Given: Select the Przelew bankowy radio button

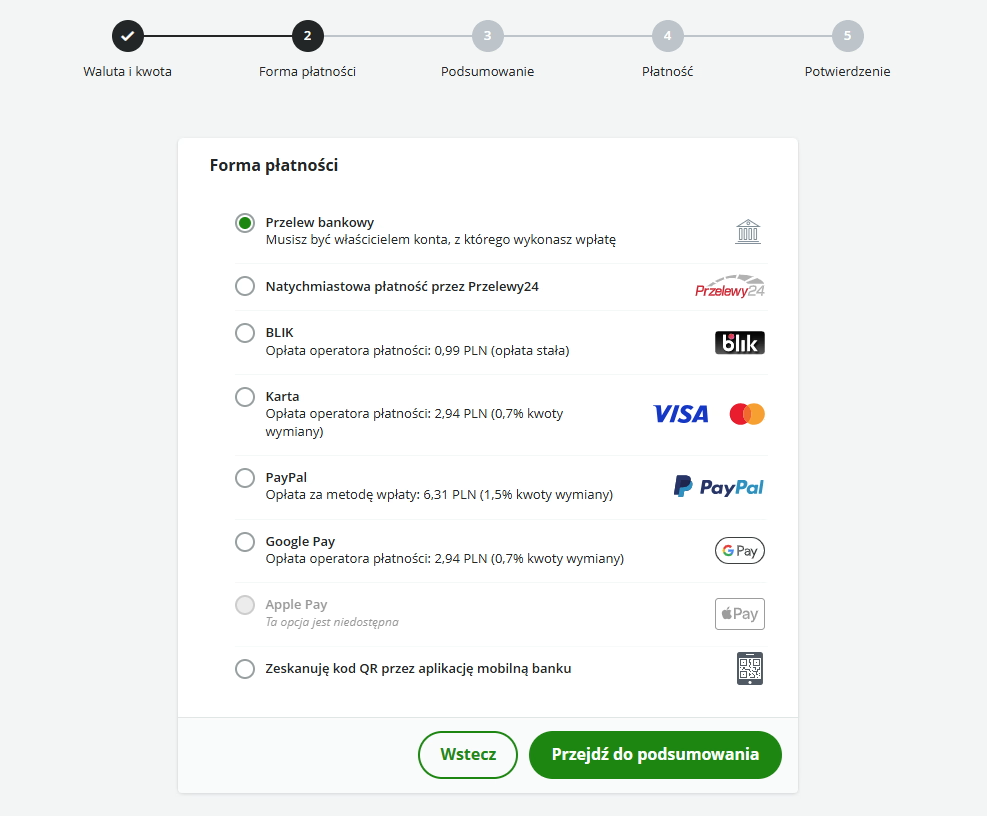Looking at the screenshot, I should pyautogui.click(x=245, y=223).
